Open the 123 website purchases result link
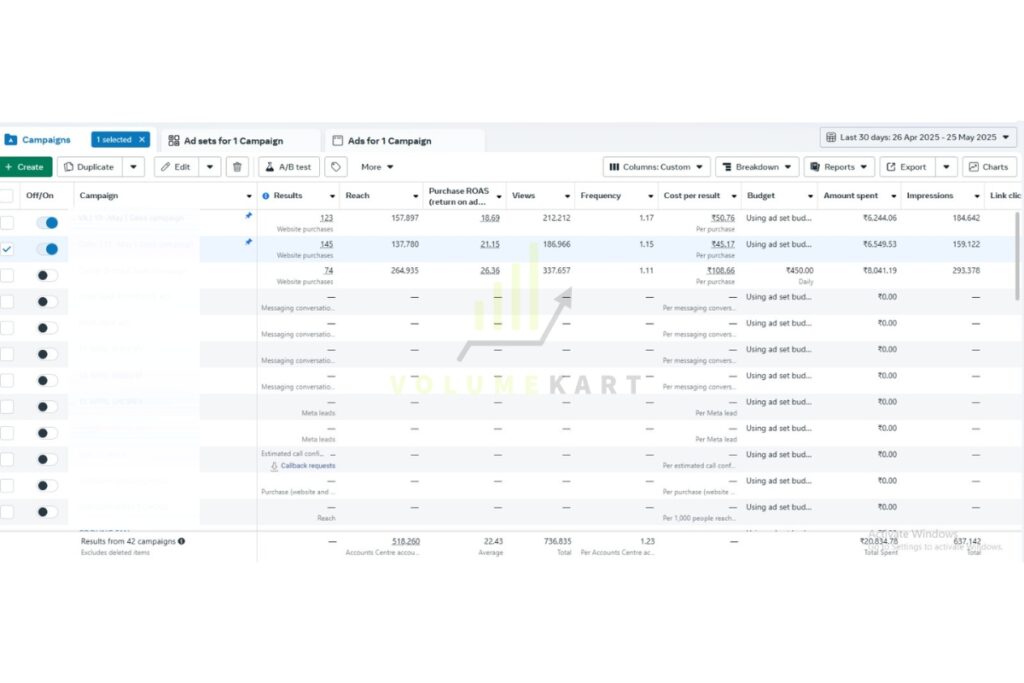 pyautogui.click(x=327, y=218)
